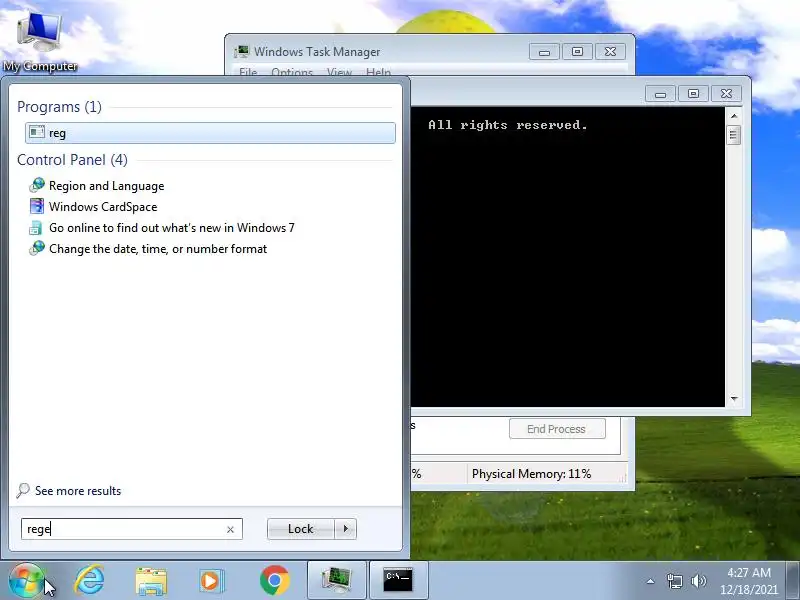This screenshot has width=800, height=600.
Task: Click See more results
Action: tap(78, 491)
